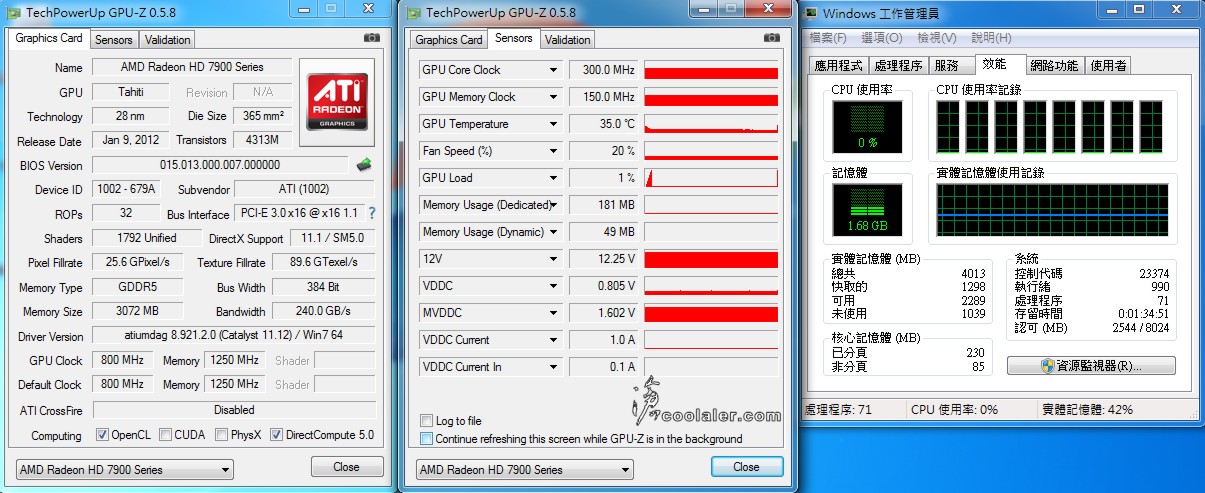This screenshot has height=493, width=1205.
Task: Switch to 應用程式 tab in Task Manager
Action: pos(839,65)
